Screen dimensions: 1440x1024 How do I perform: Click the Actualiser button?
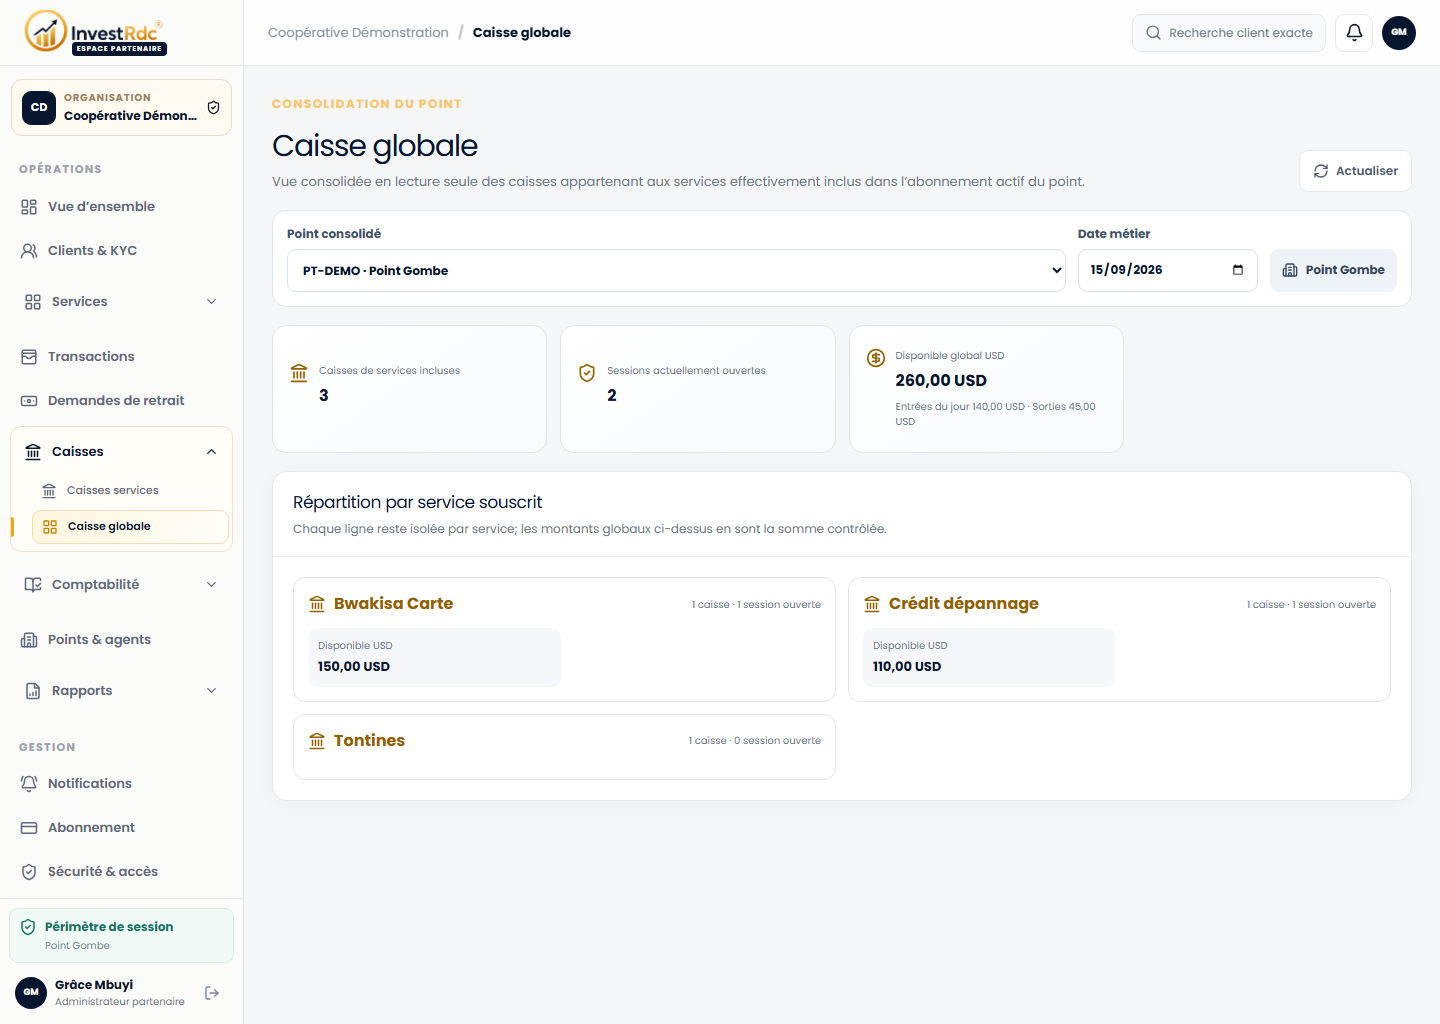[x=1355, y=171]
